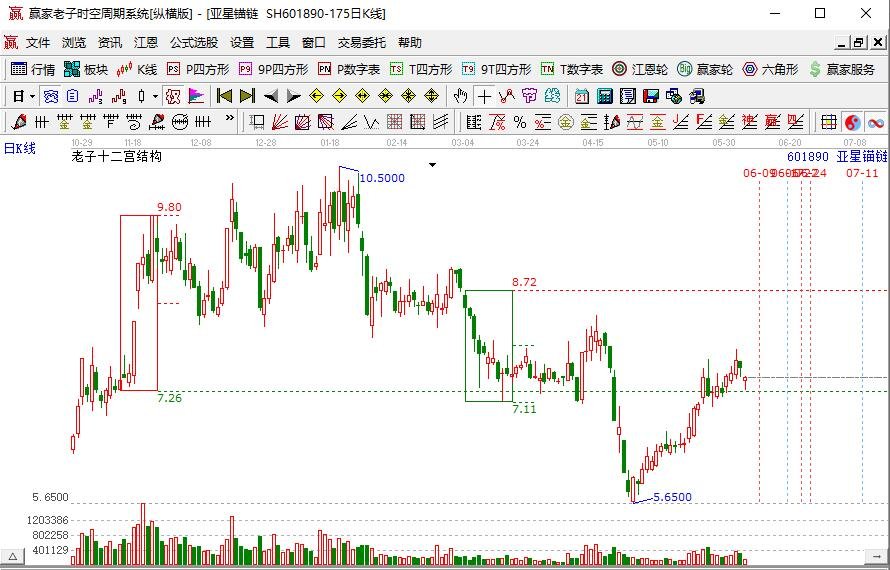Expand the toolbar overflow chevron »
The height and width of the screenshot is (570, 890).
(229, 118)
